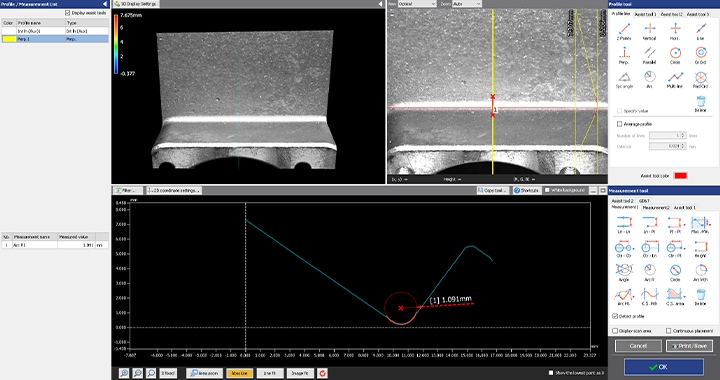Image resolution: width=720 pixels, height=380 pixels.
Task: Click the red reset rotate icon below graph
Action: click(322, 373)
